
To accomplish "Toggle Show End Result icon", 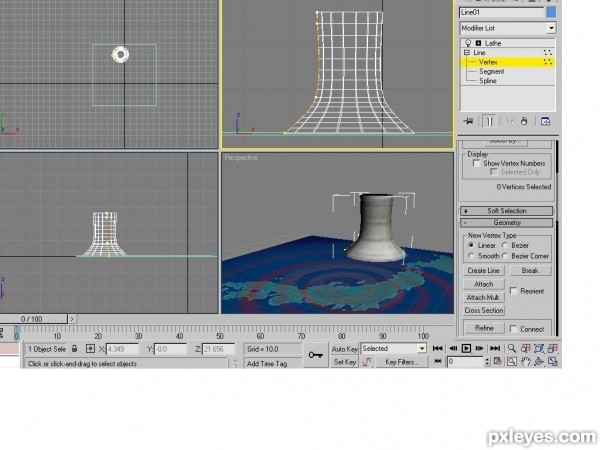I will tap(489, 121).
